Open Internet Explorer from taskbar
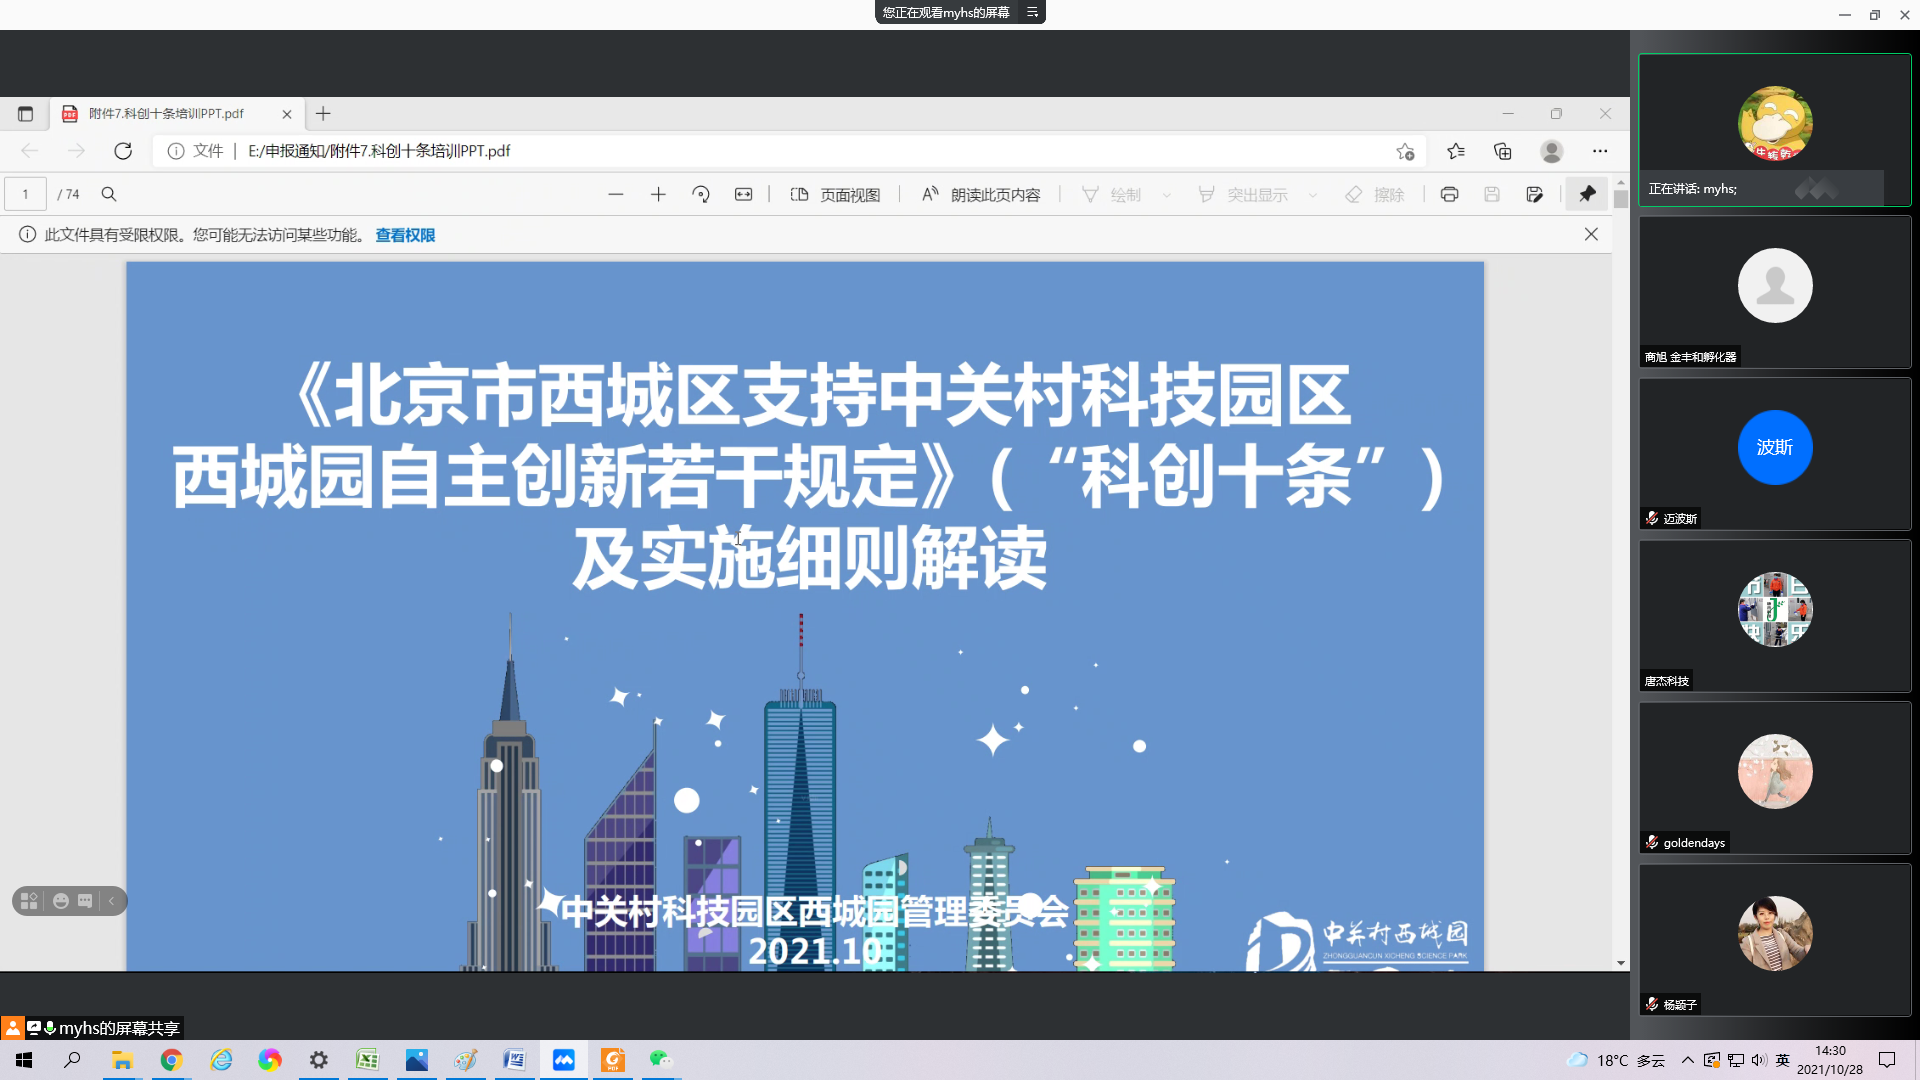Image resolution: width=1920 pixels, height=1080 pixels. pos(220,1060)
